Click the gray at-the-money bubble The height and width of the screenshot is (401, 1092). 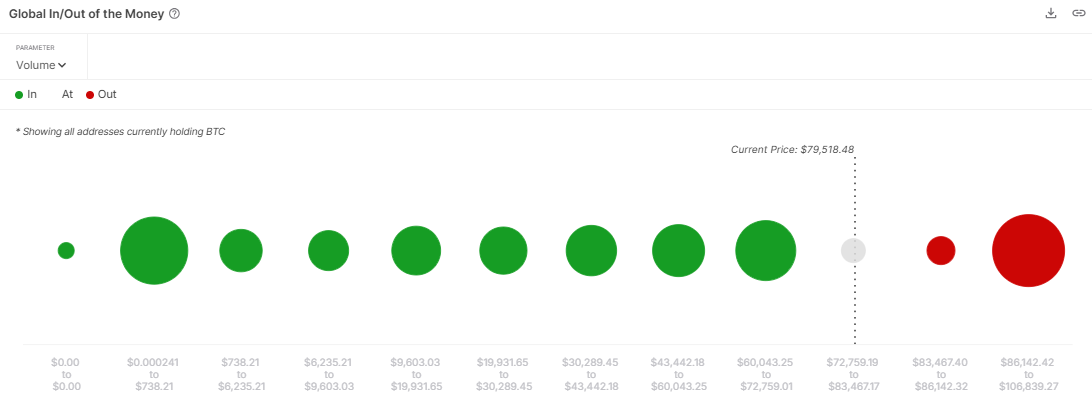(x=853, y=251)
